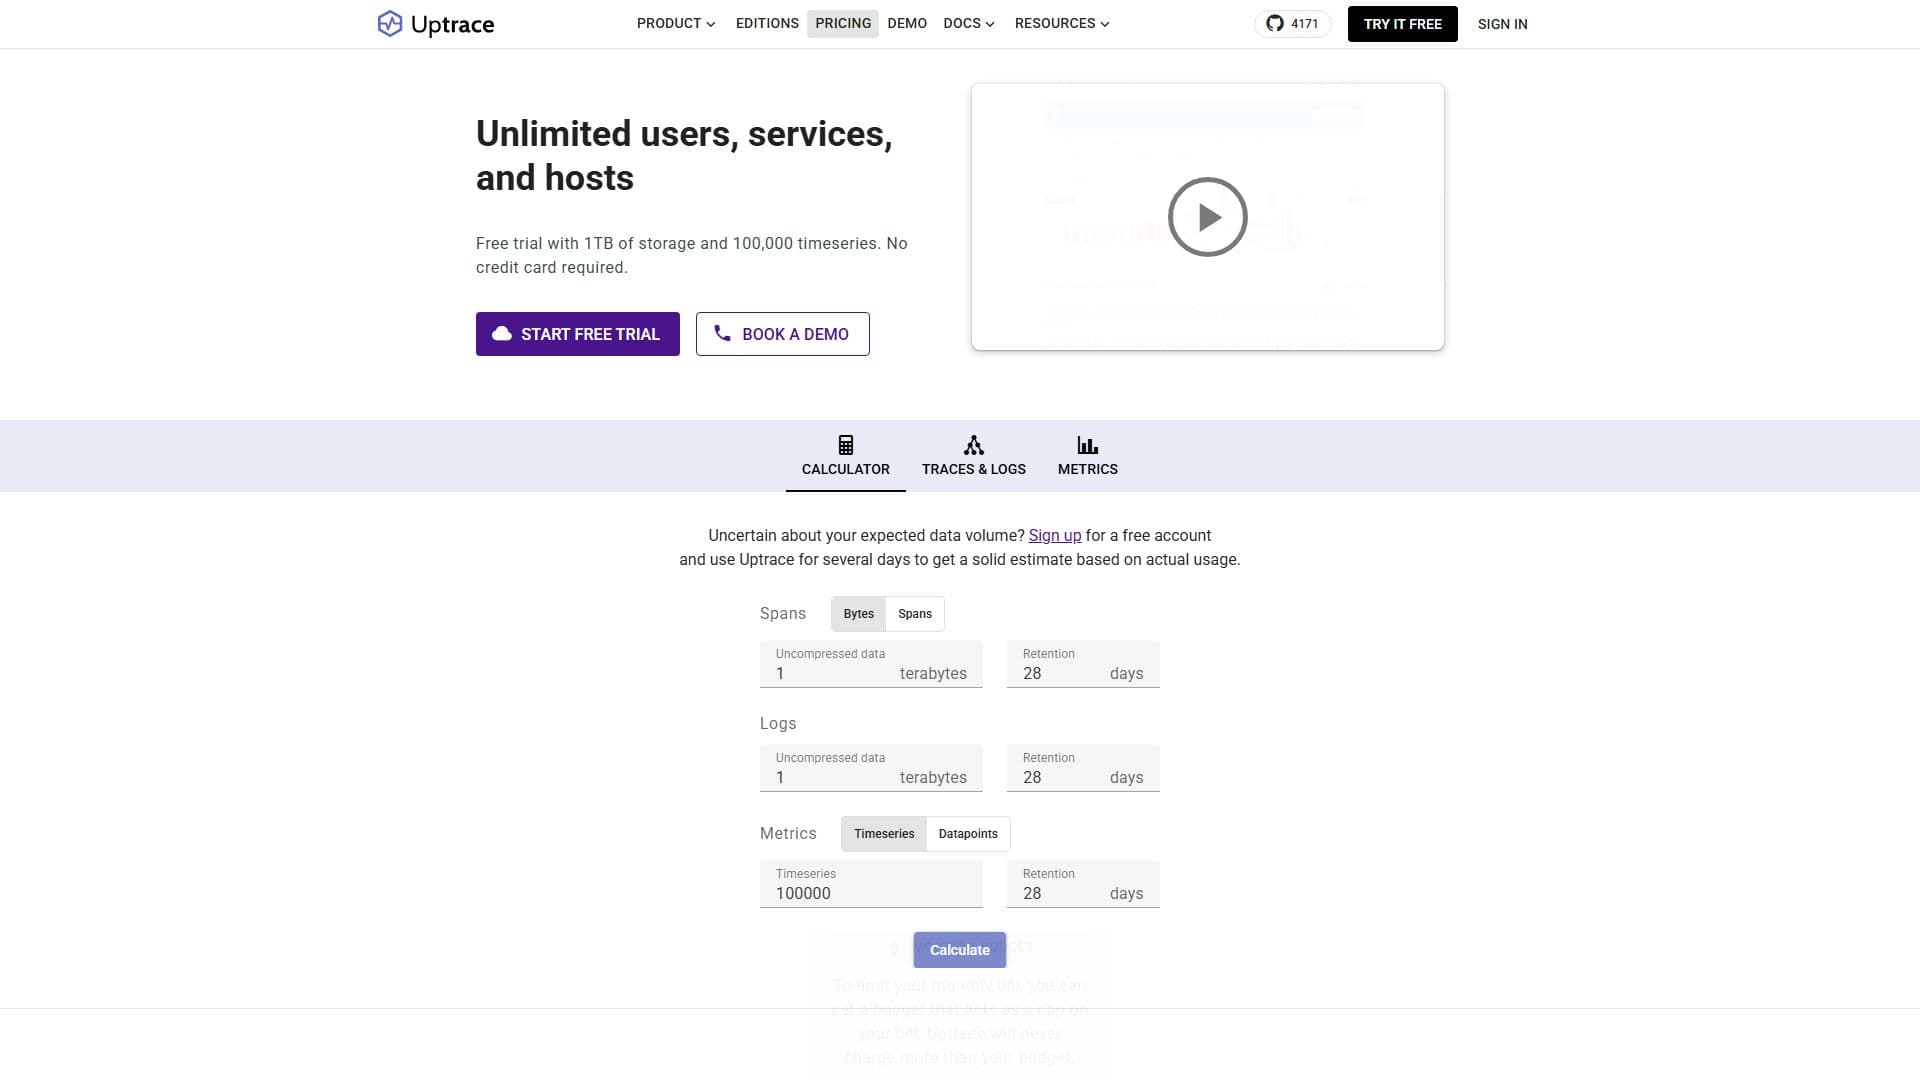Click the 'Free trial with 1TB of storage' text
The width and height of the screenshot is (1920, 1080).
click(x=691, y=256)
